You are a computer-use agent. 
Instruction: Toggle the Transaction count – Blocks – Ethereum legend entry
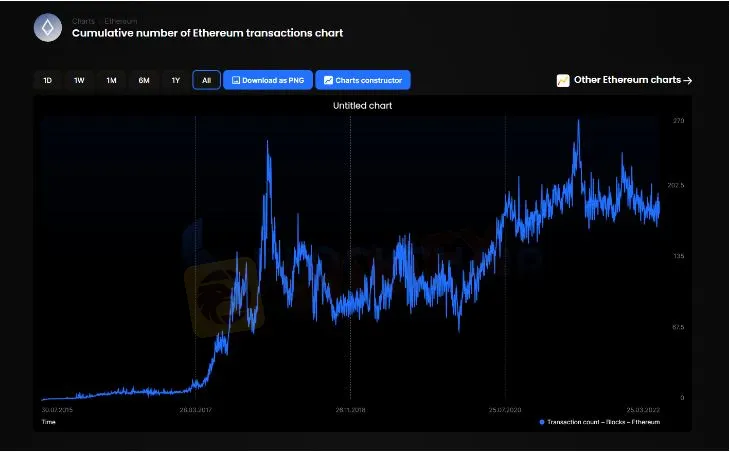point(600,422)
